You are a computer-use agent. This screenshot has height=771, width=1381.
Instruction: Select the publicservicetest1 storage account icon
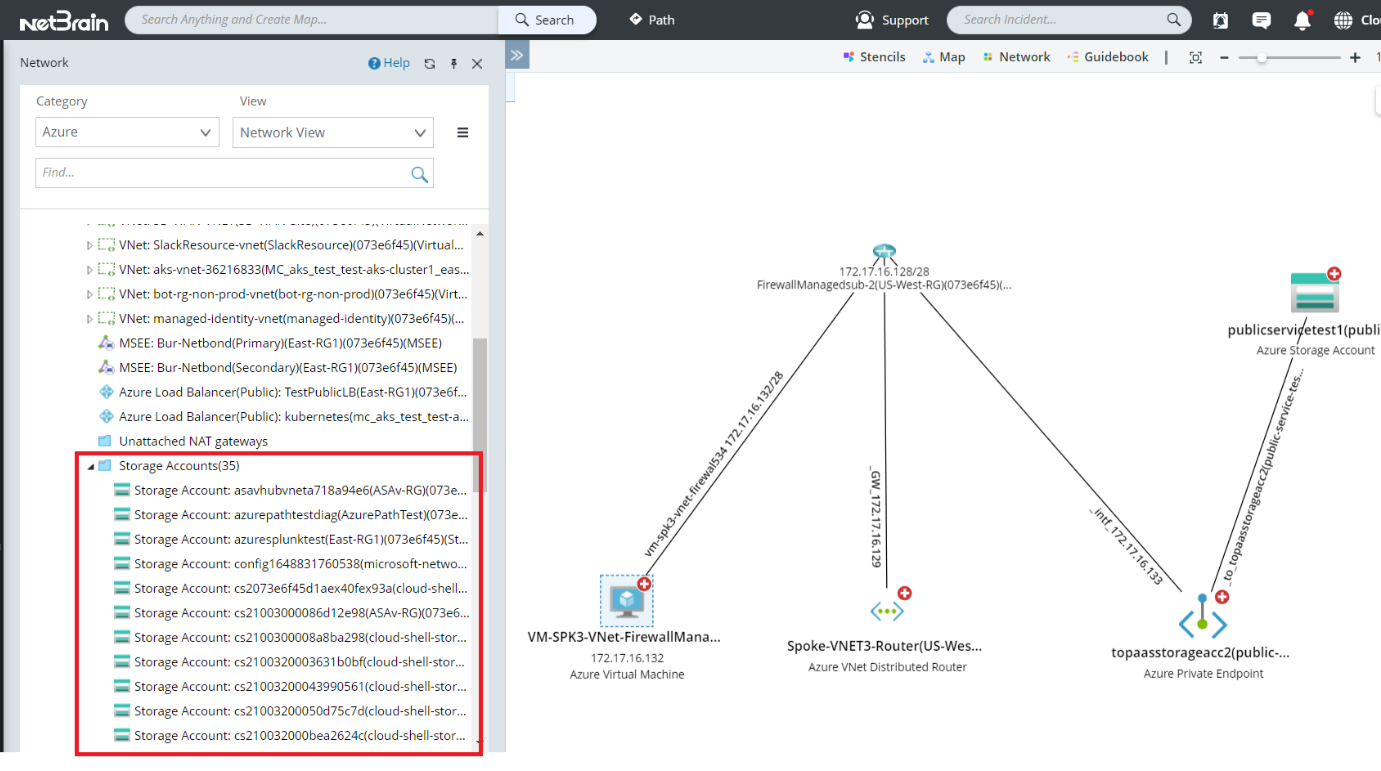tap(1314, 292)
